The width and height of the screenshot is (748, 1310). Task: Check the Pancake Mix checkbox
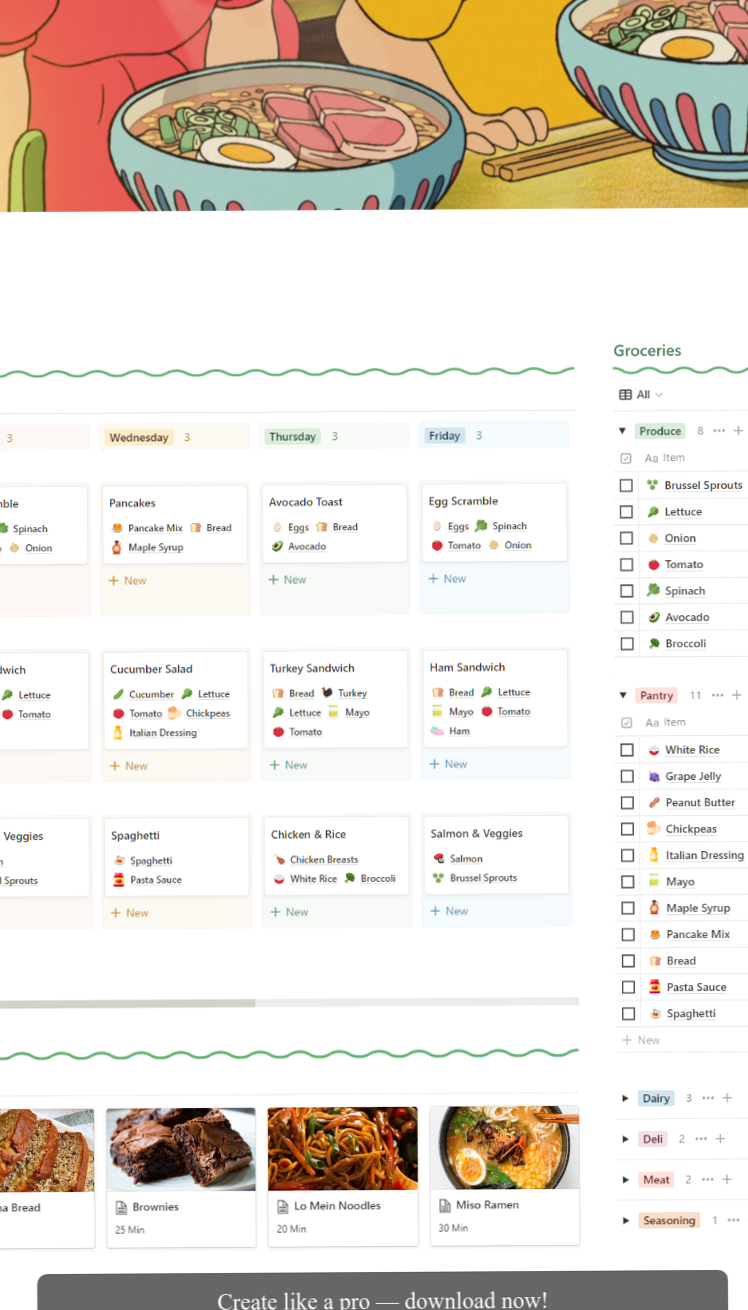tap(626, 934)
